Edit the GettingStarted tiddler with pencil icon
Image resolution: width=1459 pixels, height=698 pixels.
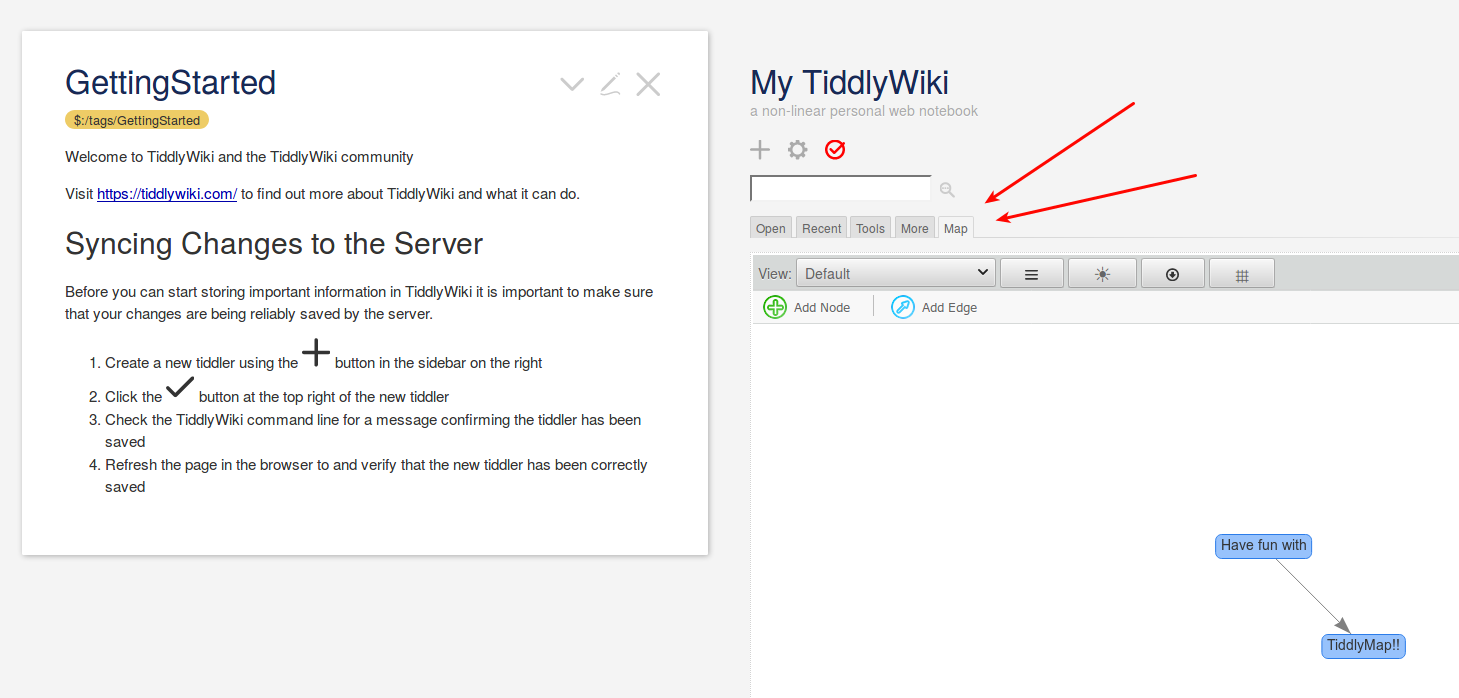point(610,84)
